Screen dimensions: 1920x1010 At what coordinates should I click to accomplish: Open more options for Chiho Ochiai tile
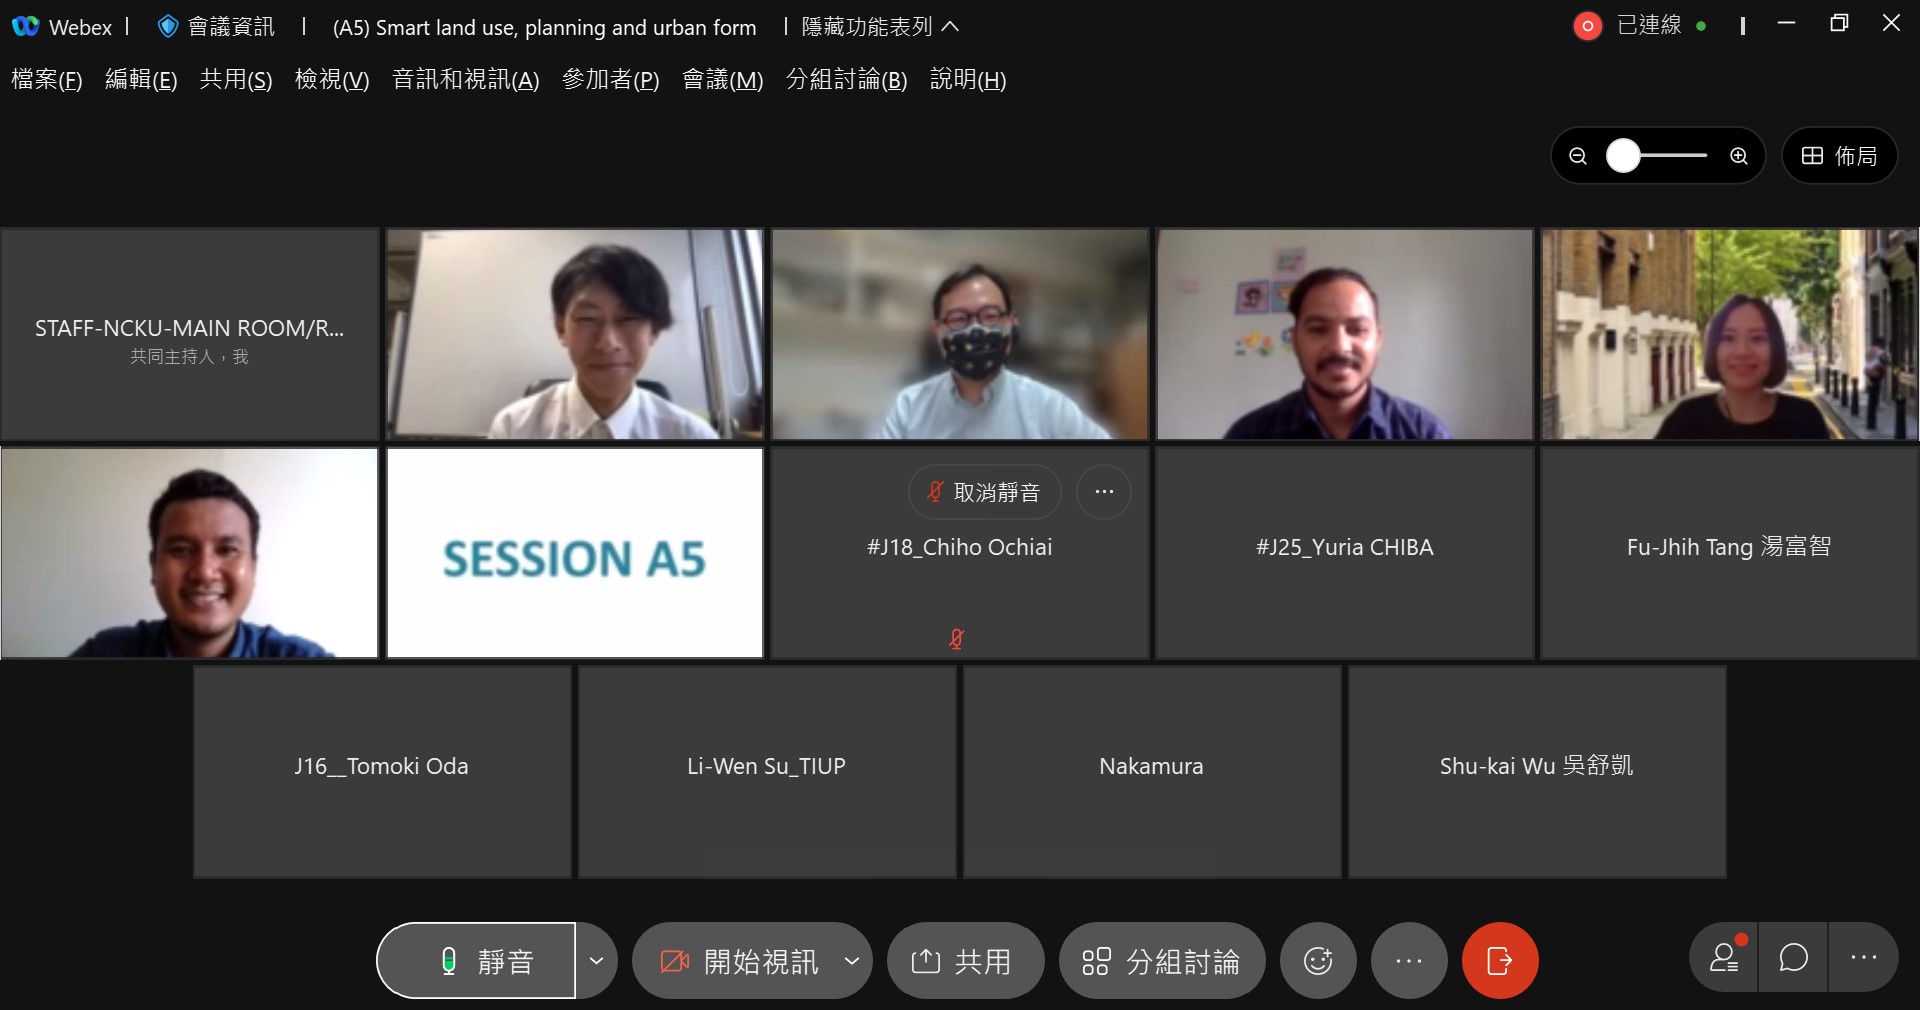(1104, 492)
